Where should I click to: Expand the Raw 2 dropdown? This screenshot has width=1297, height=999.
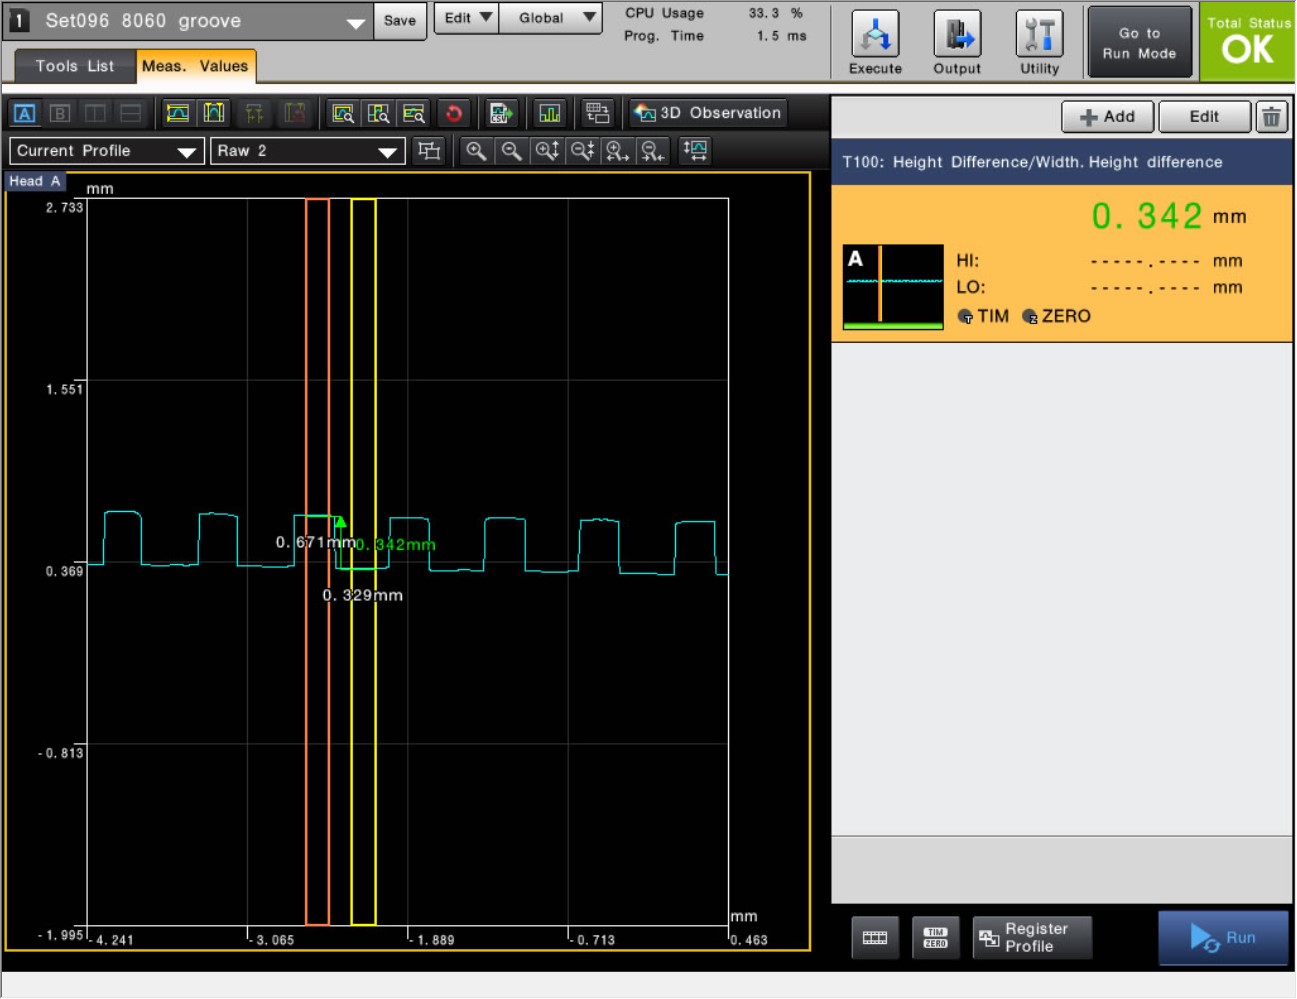coord(306,151)
